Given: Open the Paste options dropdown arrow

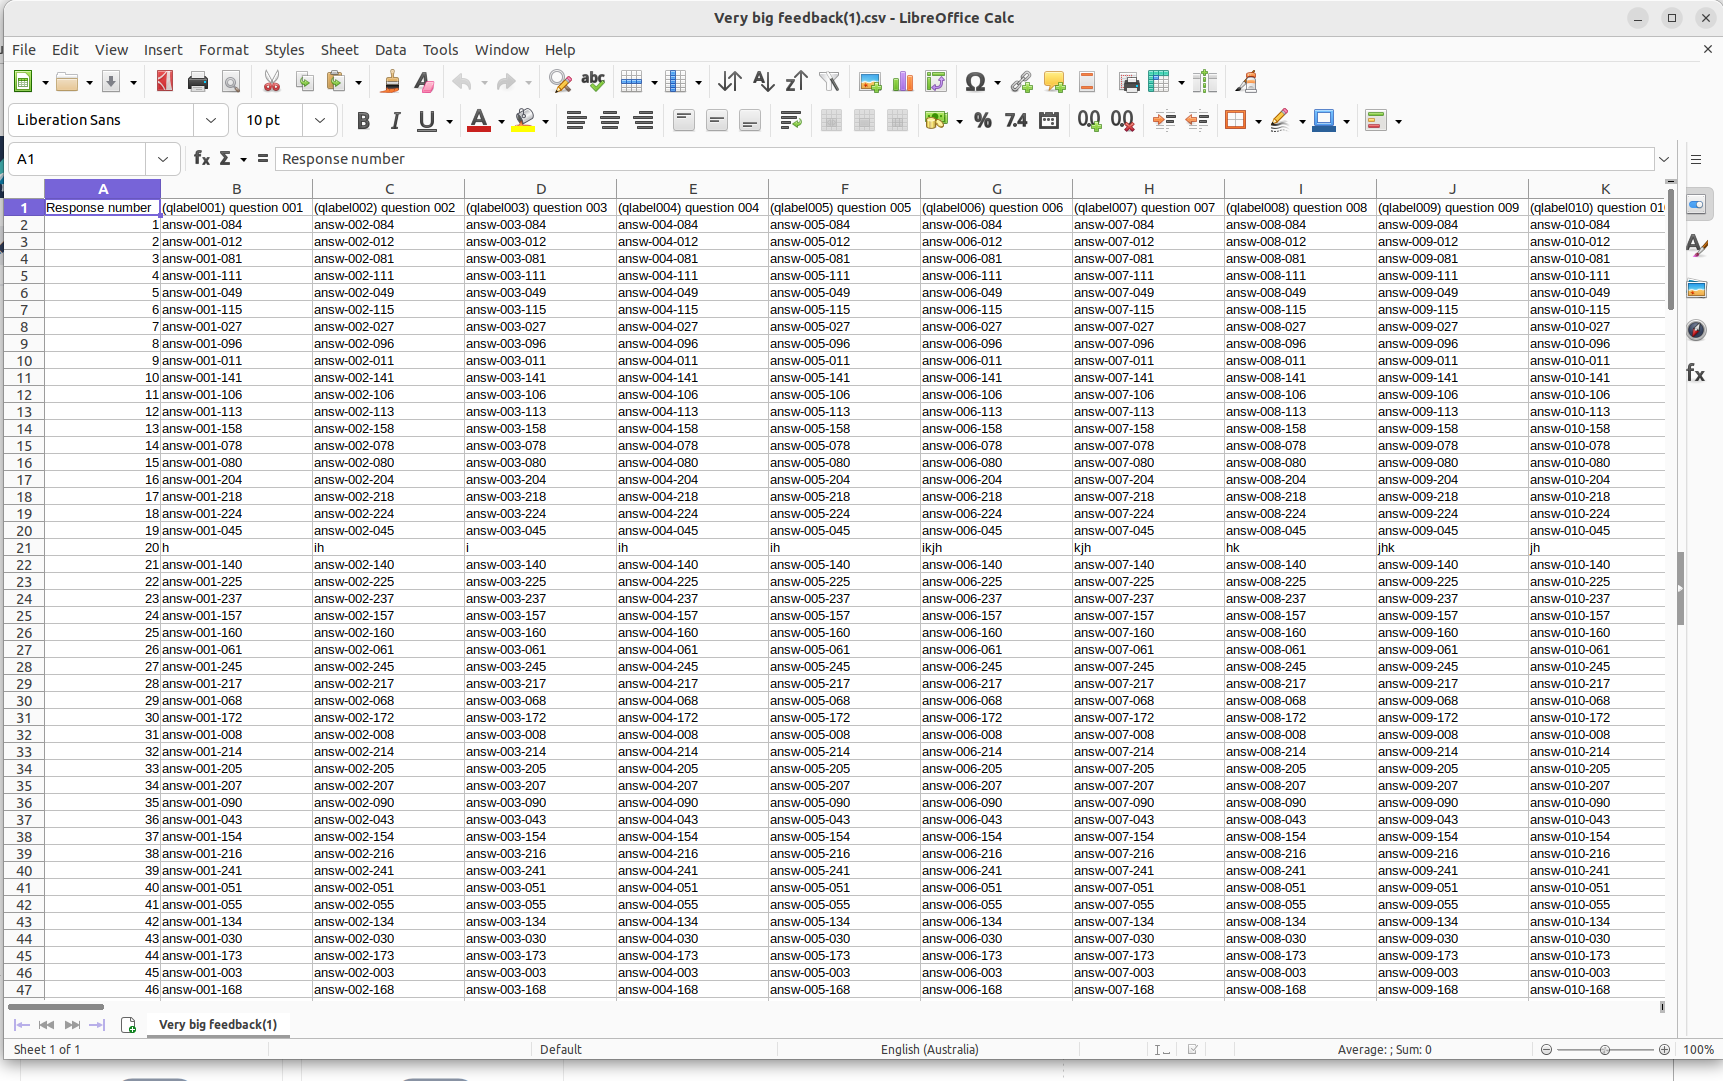Looking at the screenshot, I should [358, 83].
